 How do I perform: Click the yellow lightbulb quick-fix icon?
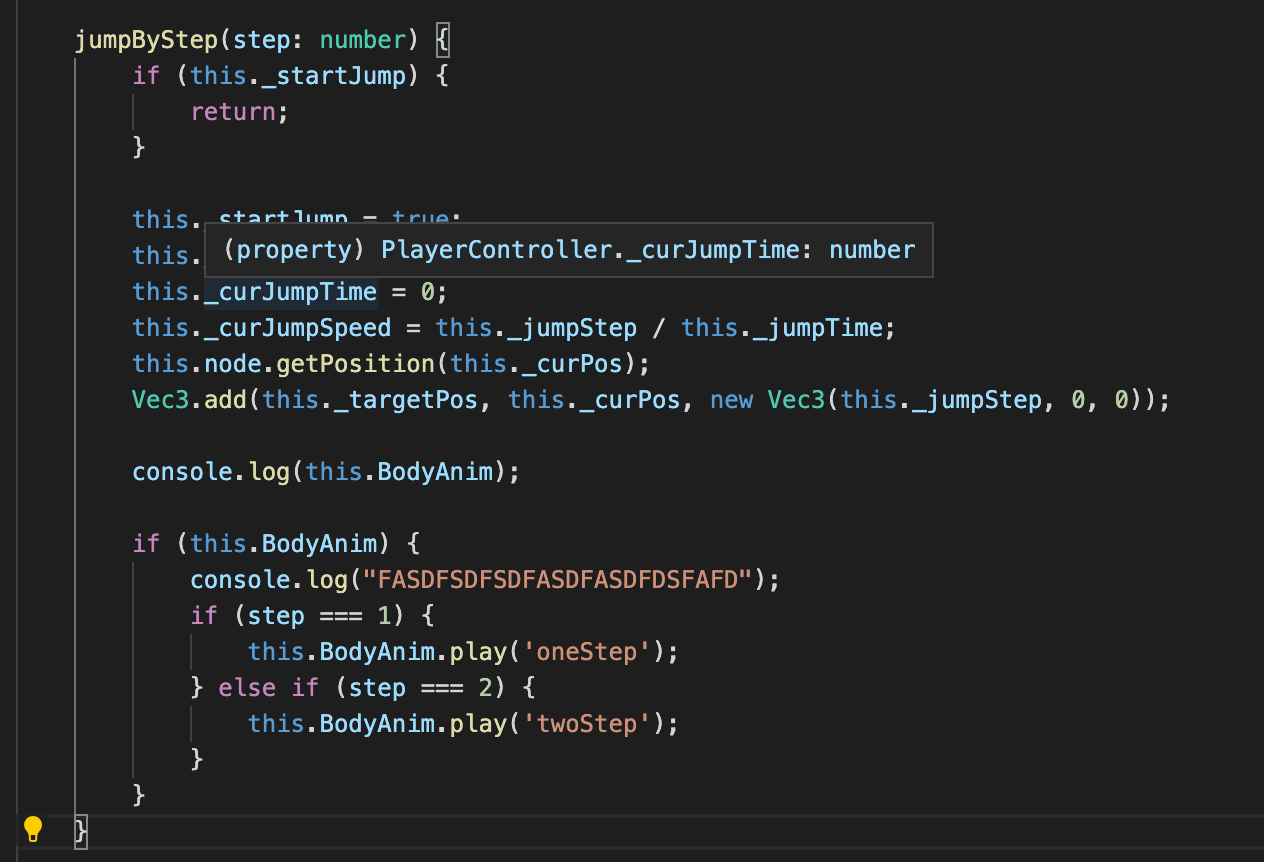click(x=33, y=829)
